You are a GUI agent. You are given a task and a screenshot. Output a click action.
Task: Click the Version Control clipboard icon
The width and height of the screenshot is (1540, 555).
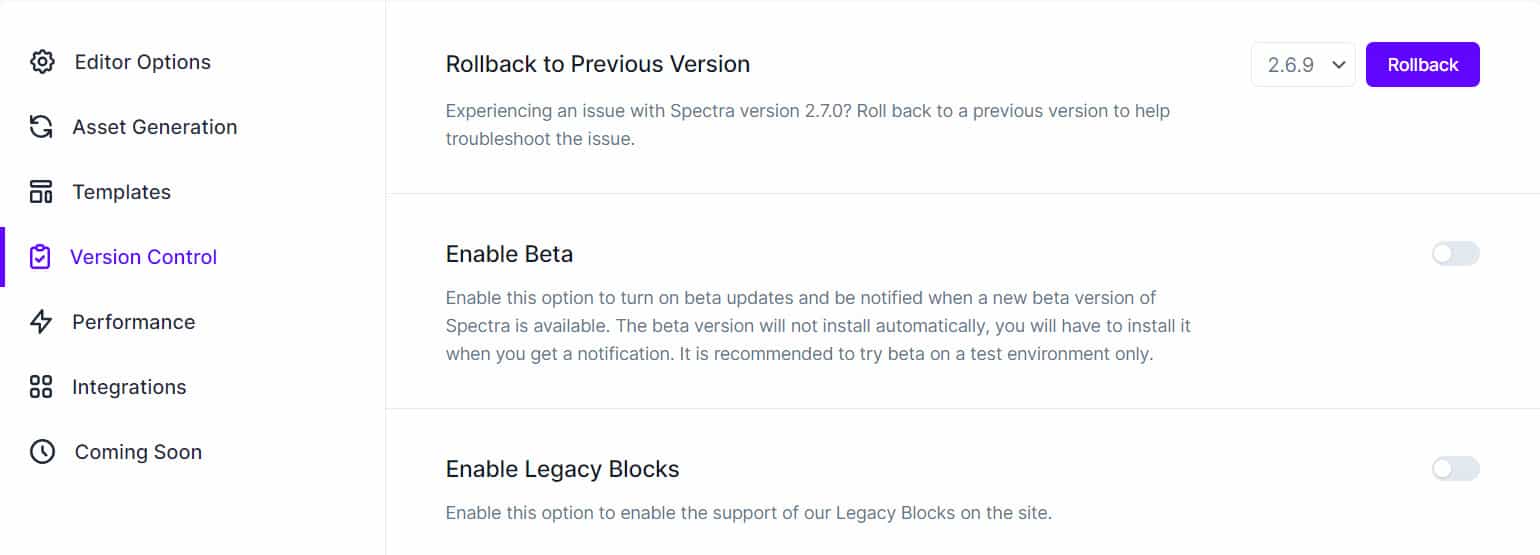click(x=40, y=257)
